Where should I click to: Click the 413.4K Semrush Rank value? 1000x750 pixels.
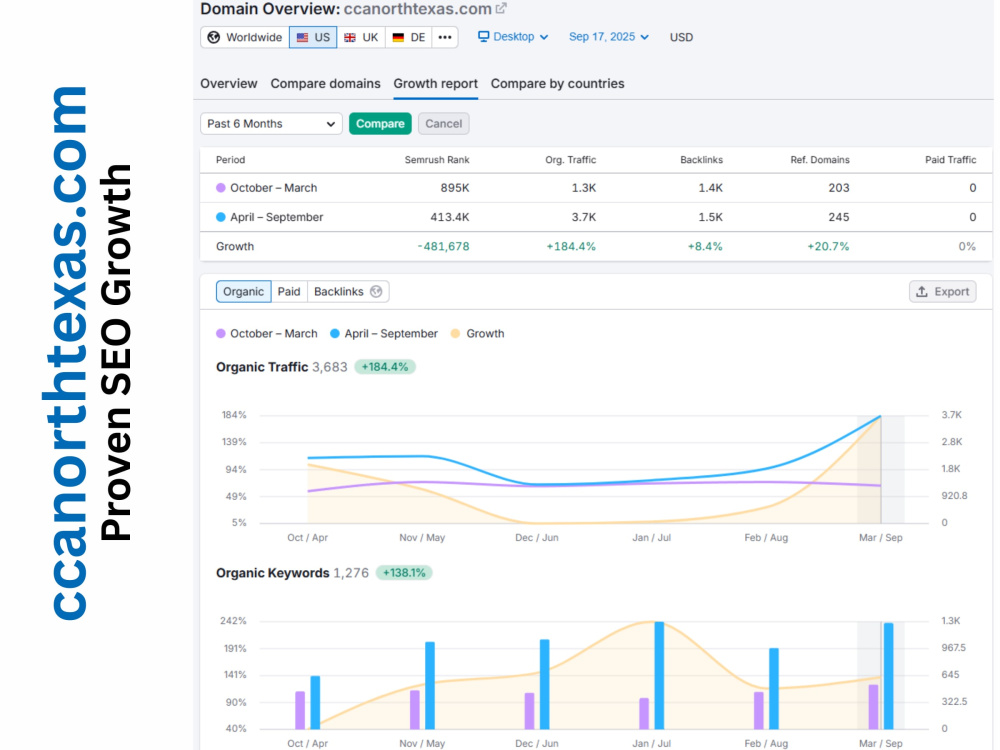tap(450, 217)
